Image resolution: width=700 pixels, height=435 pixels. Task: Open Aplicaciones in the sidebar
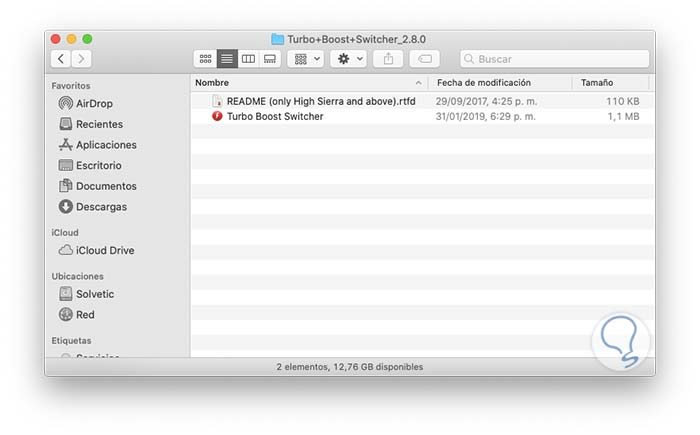point(98,145)
